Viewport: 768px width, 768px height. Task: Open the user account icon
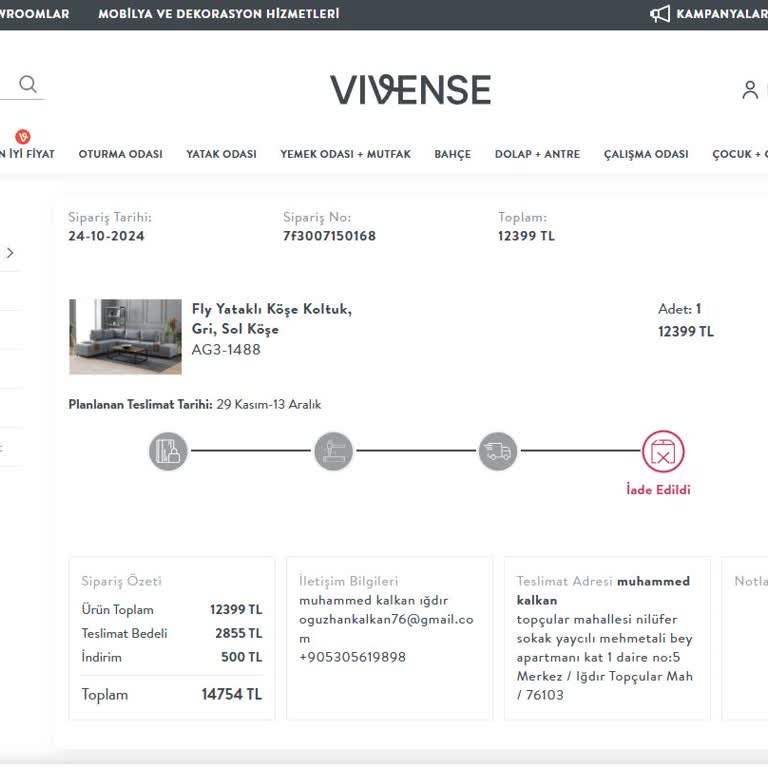point(750,90)
